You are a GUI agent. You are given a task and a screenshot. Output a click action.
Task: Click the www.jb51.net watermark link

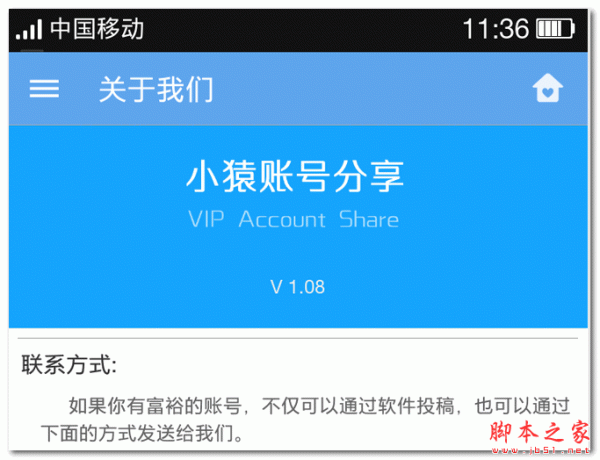(540, 451)
